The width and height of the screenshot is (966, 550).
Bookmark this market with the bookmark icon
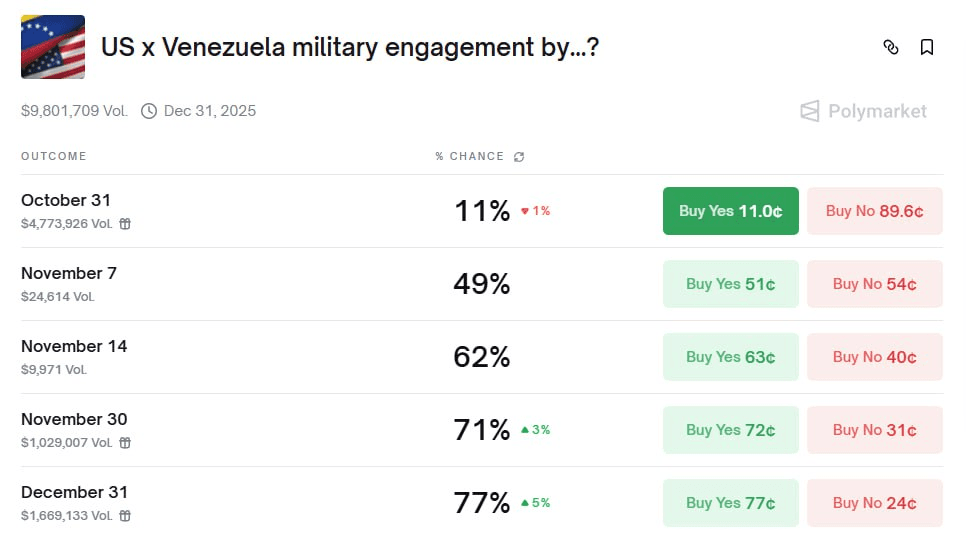coord(927,47)
